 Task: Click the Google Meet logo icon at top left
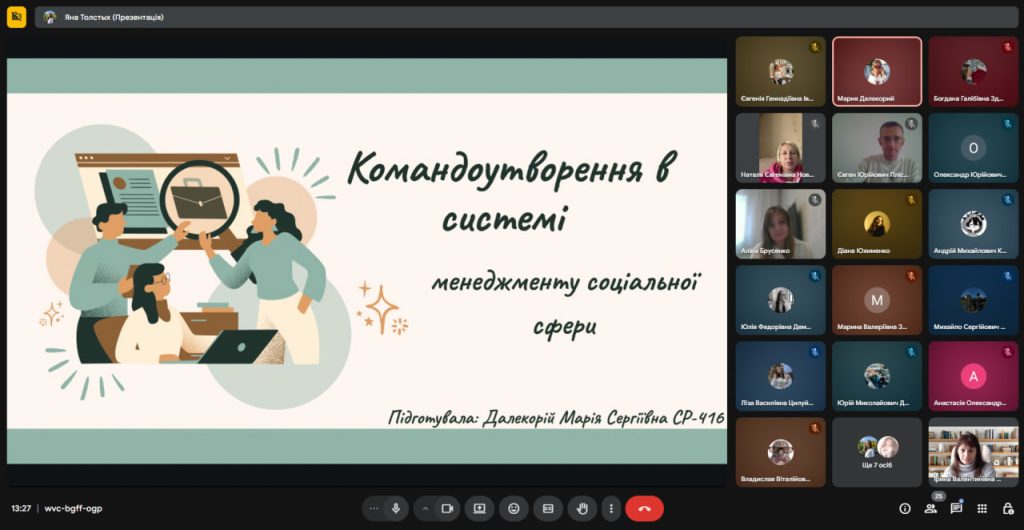(x=16, y=17)
